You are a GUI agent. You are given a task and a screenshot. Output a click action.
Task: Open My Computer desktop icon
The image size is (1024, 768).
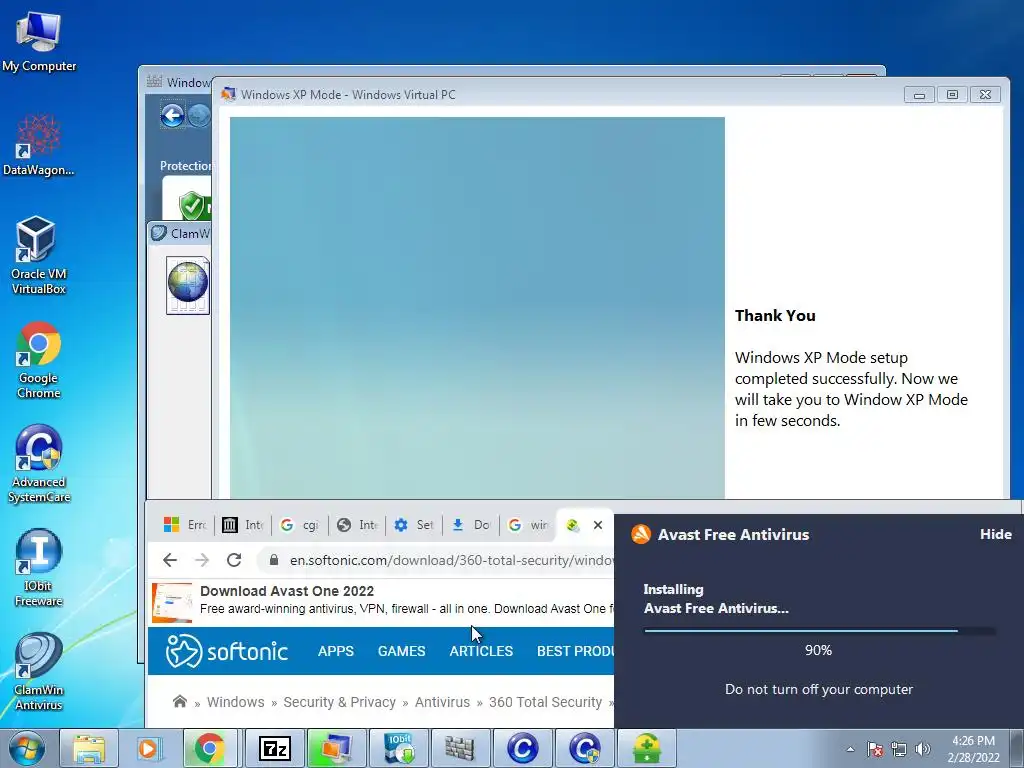[39, 40]
